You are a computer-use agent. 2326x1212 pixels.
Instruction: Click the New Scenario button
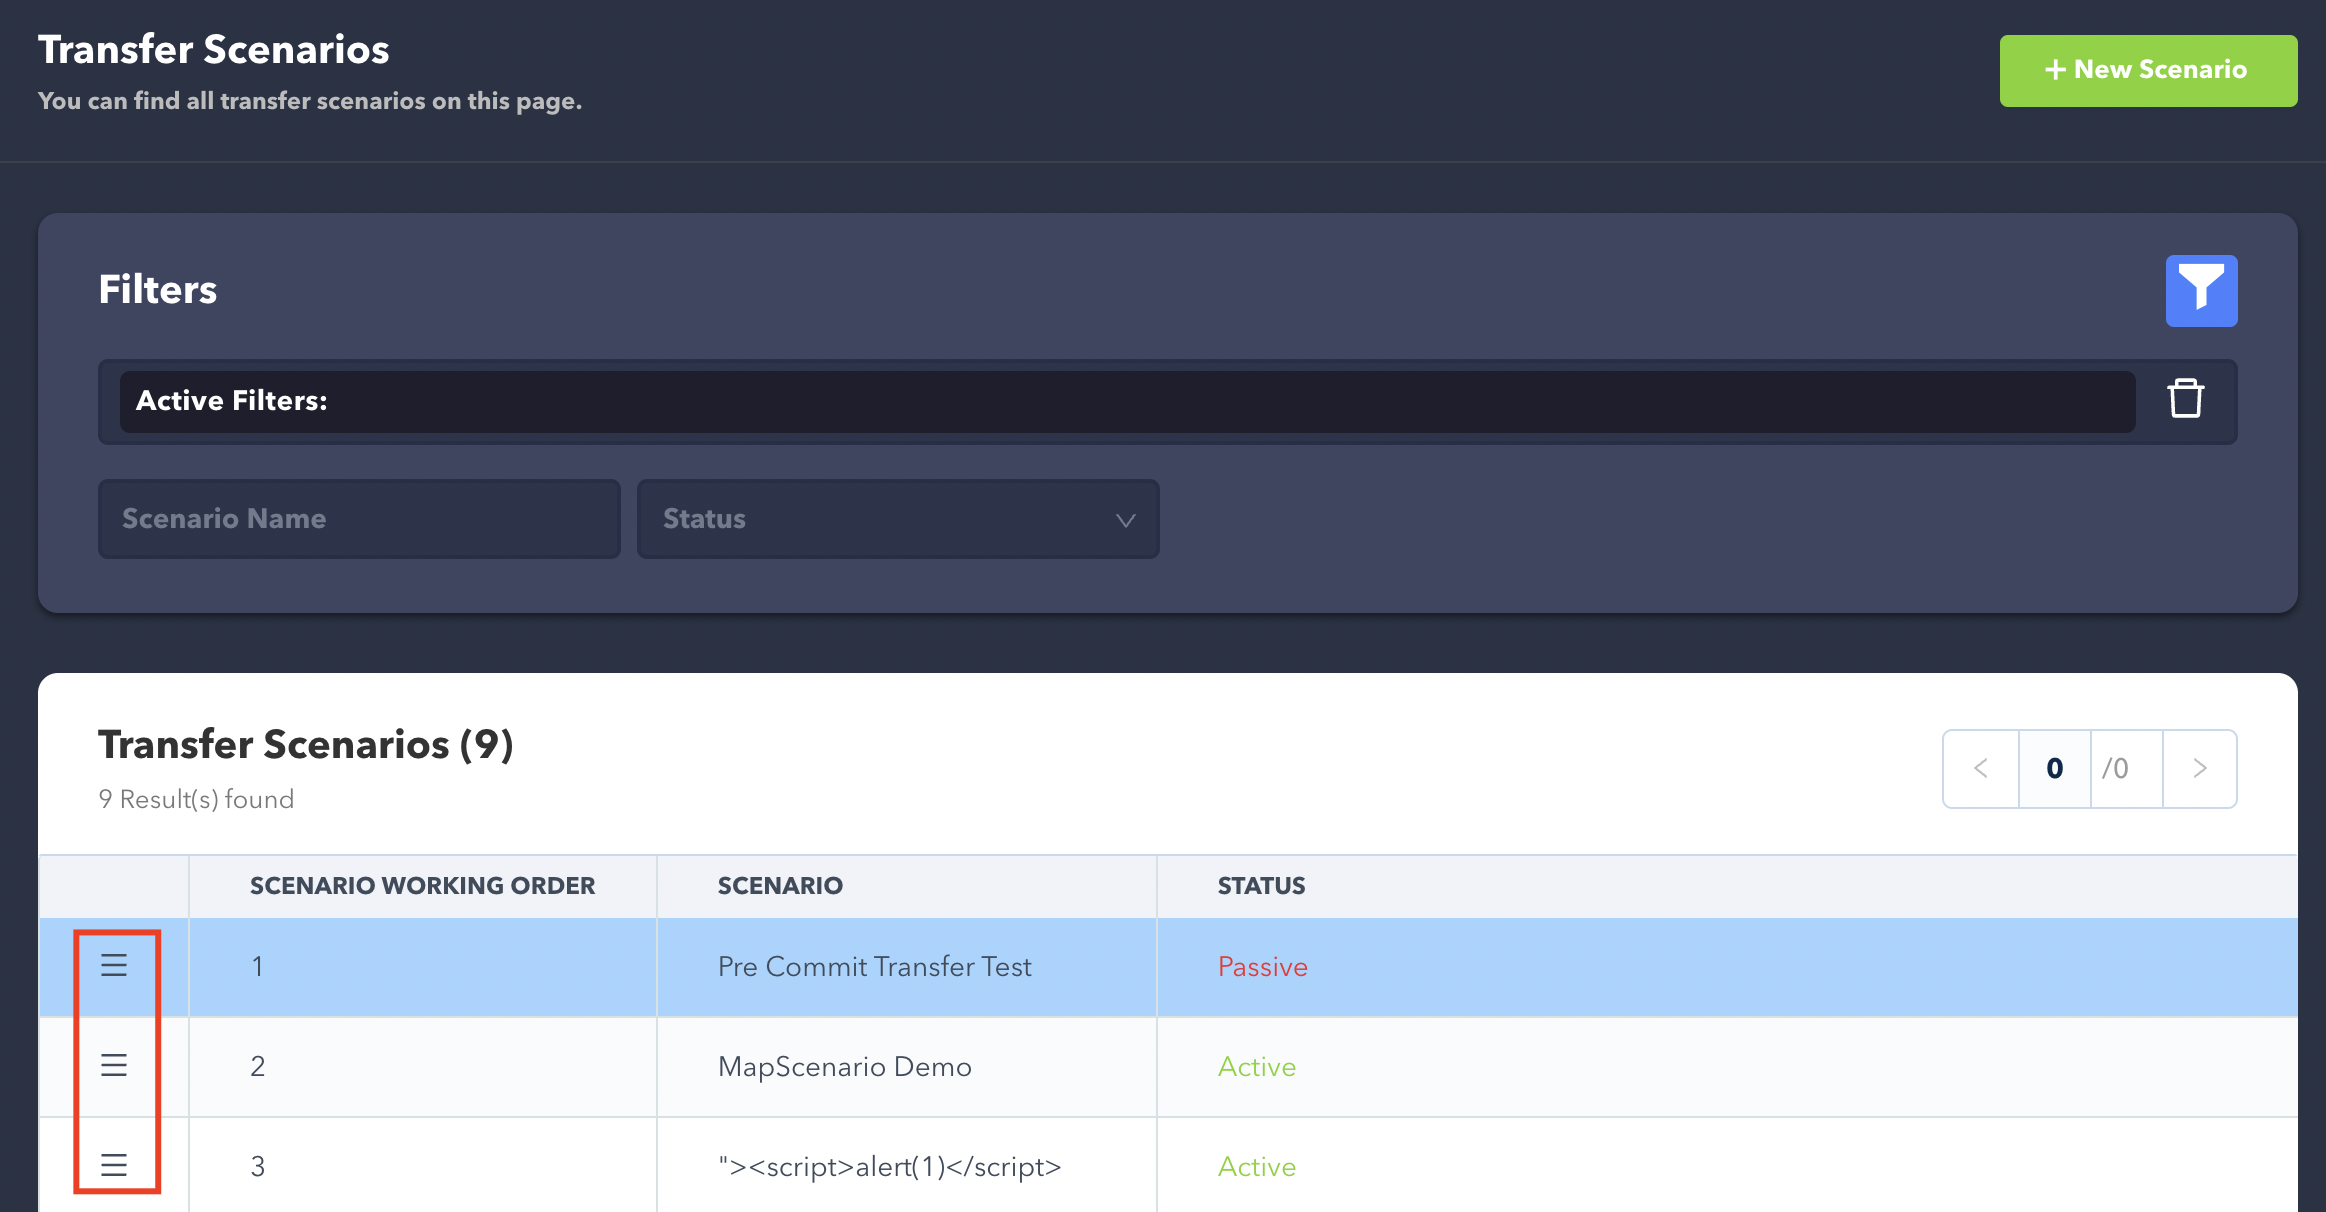point(2148,70)
